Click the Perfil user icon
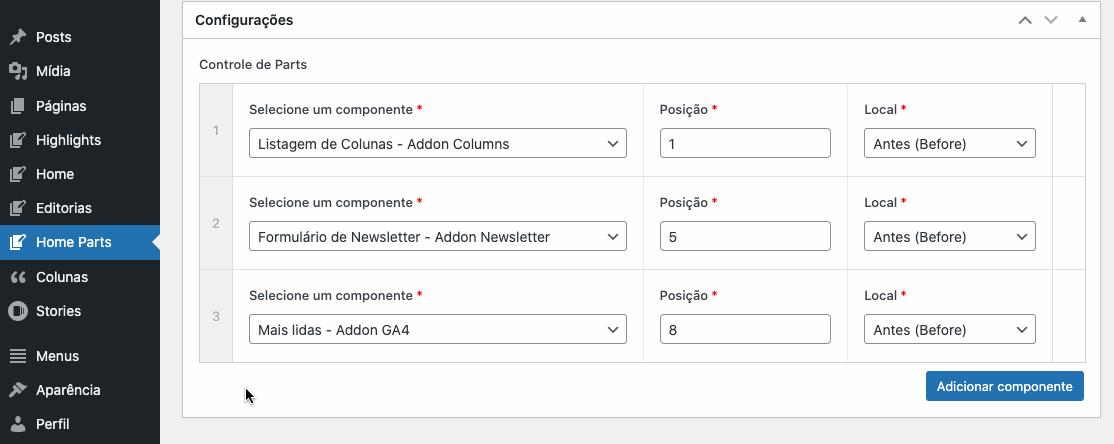Screen dimensions: 1114x444 click(x=18, y=425)
